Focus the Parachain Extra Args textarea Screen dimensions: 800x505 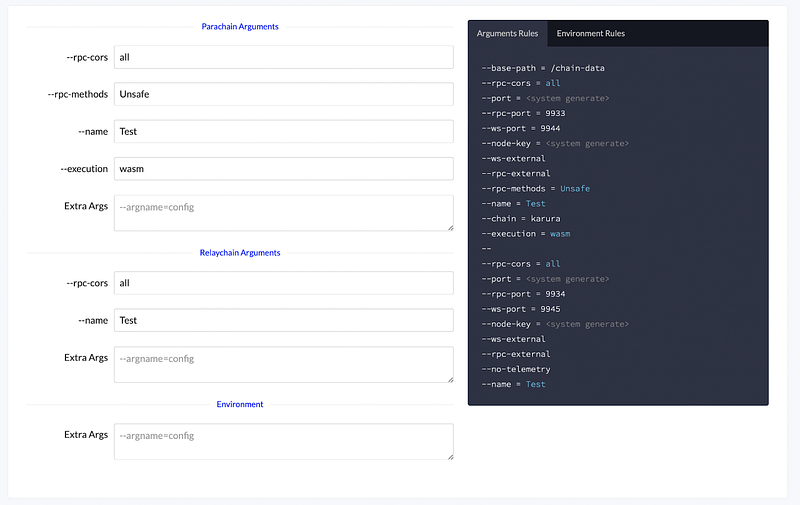click(283, 213)
